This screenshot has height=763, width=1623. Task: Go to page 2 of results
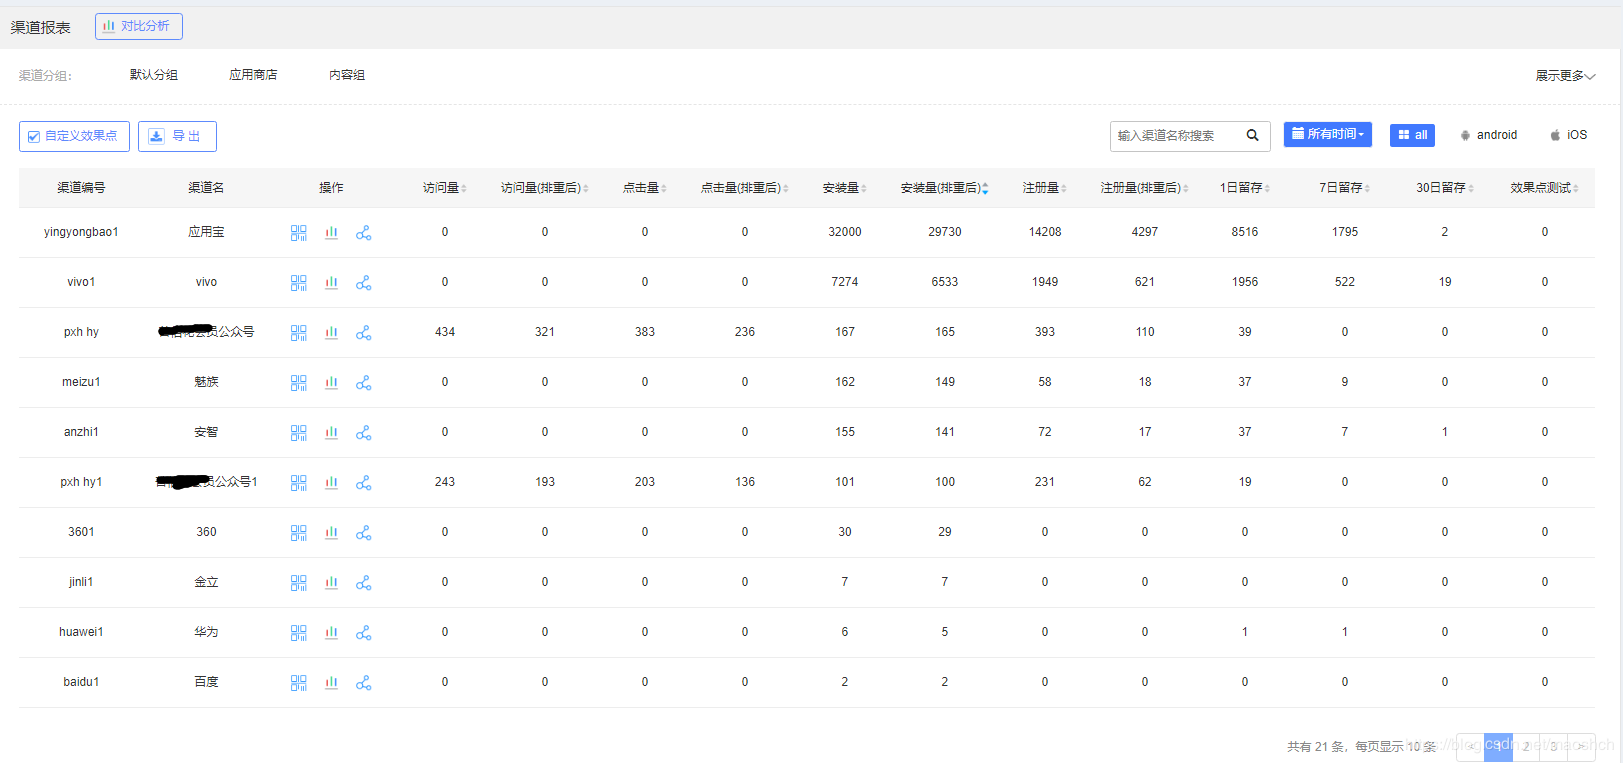1526,747
